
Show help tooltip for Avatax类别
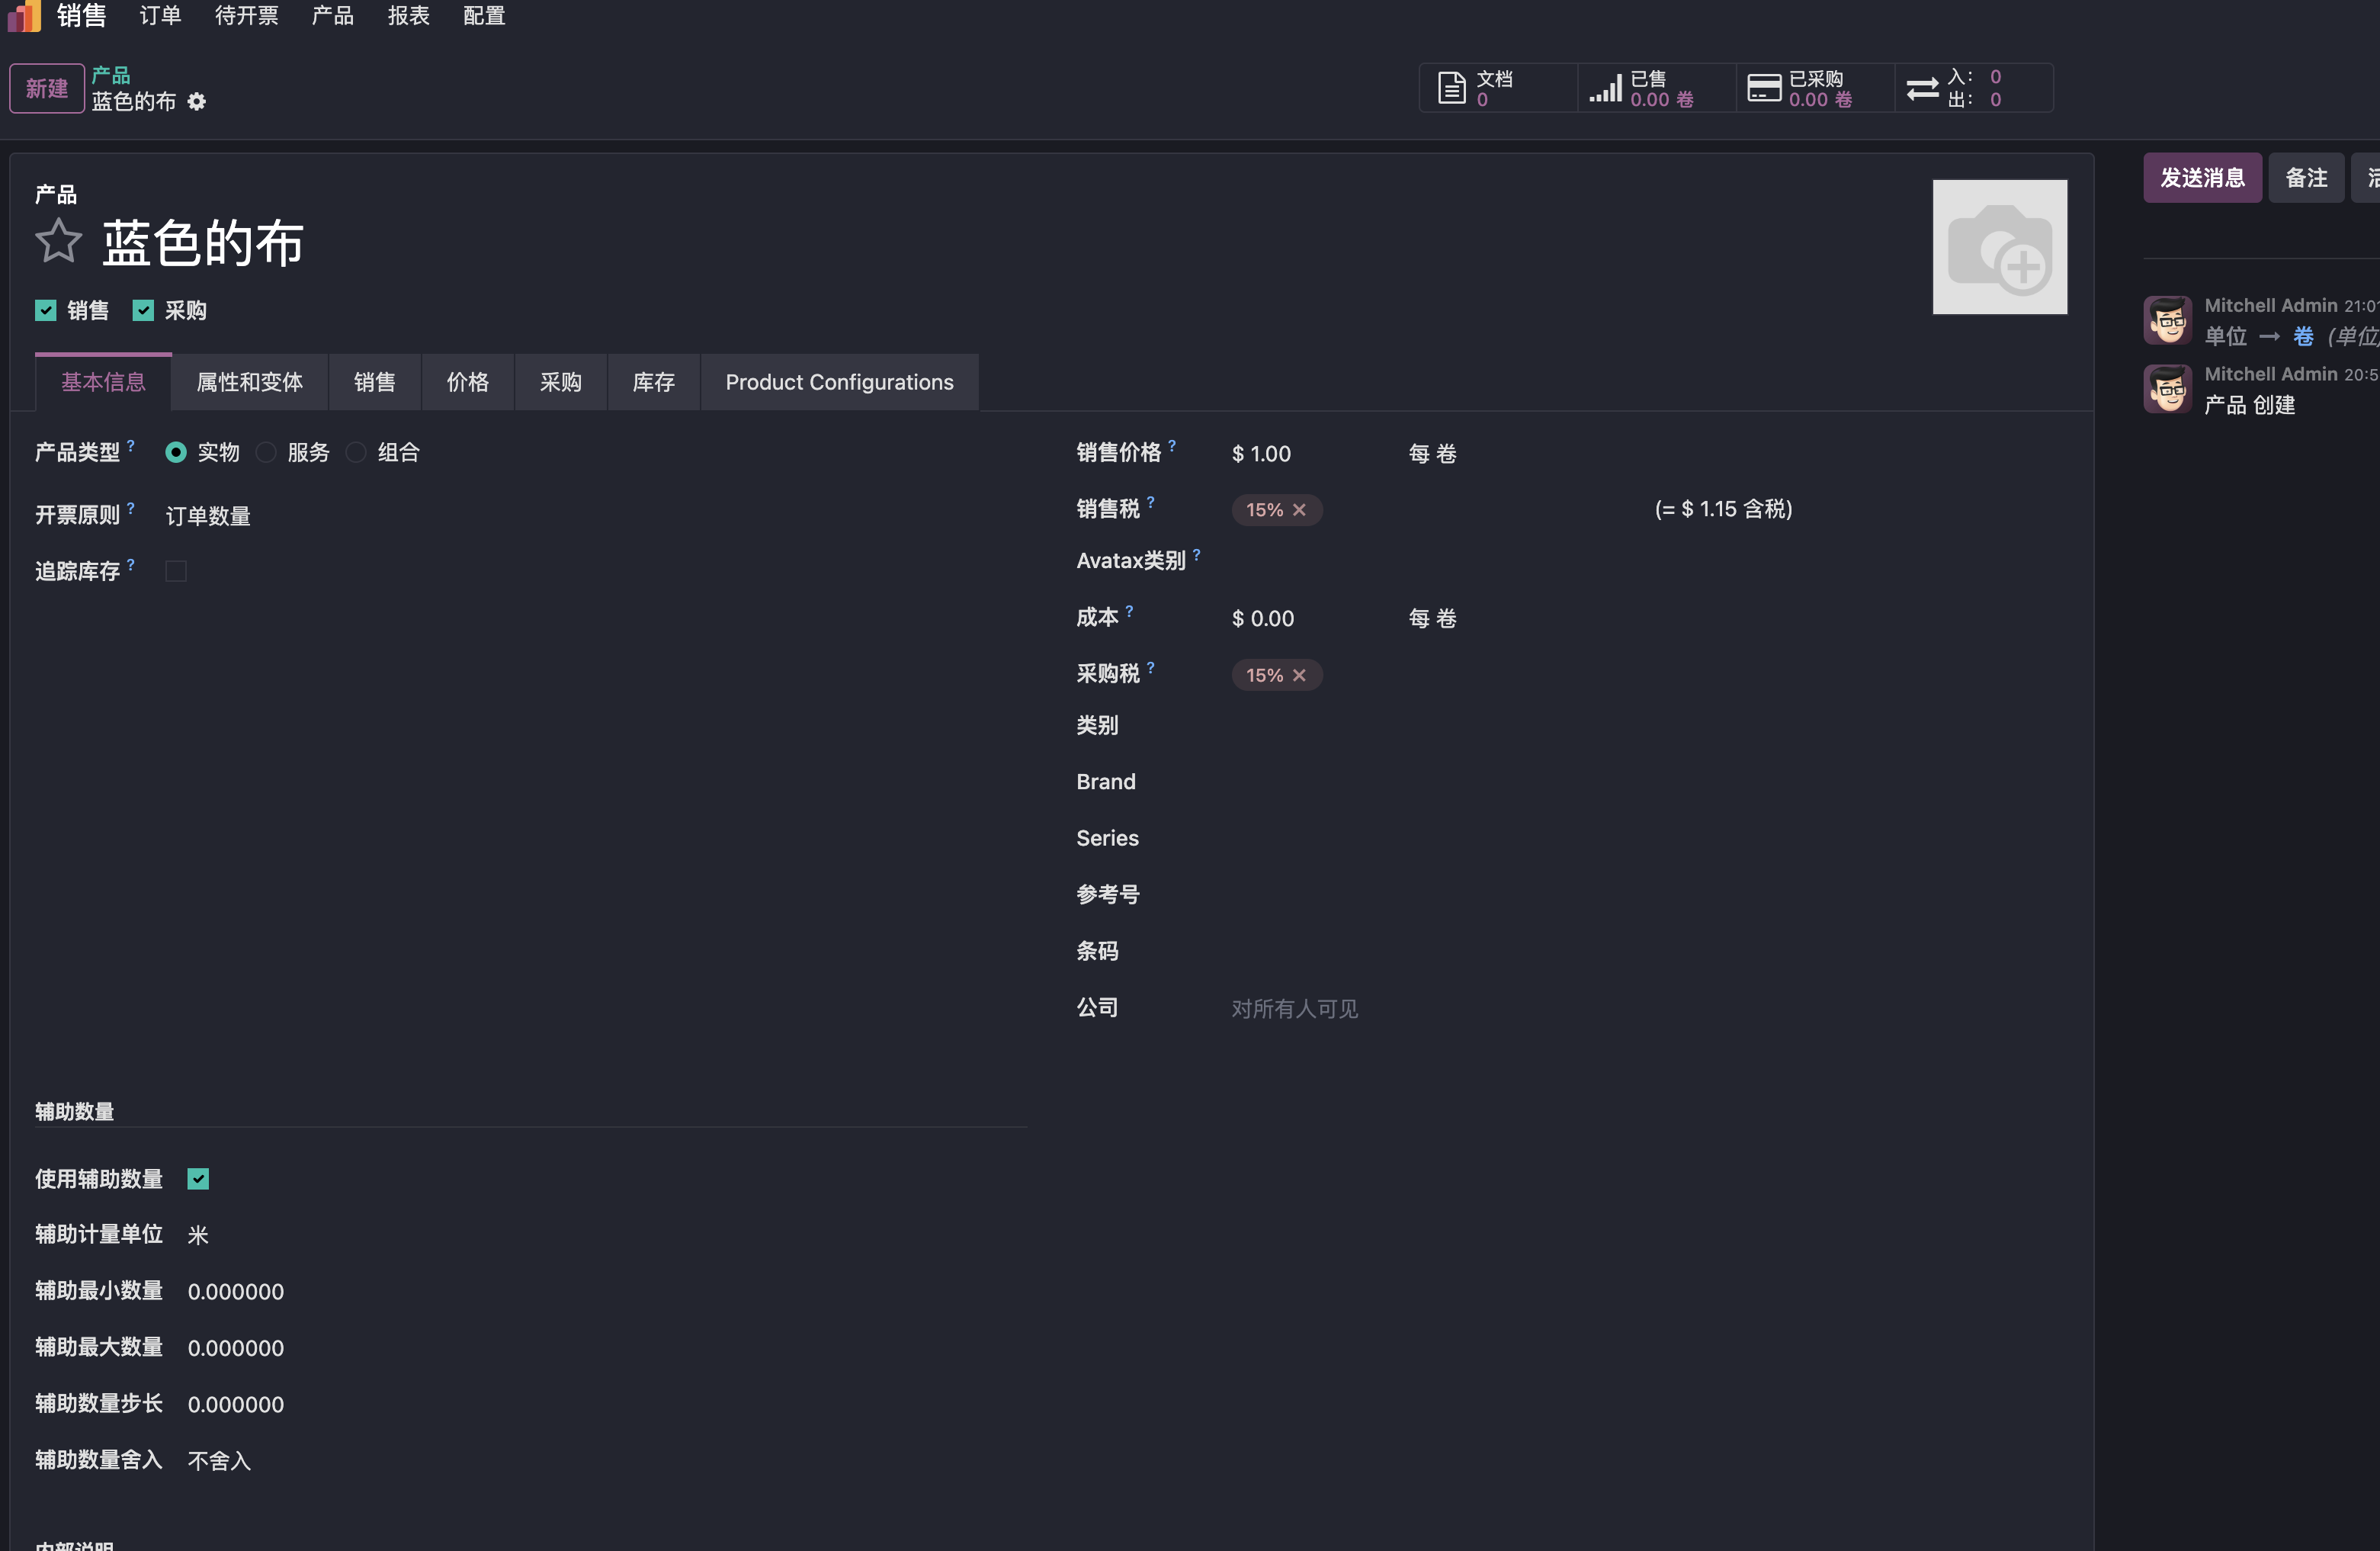pyautogui.click(x=1197, y=554)
